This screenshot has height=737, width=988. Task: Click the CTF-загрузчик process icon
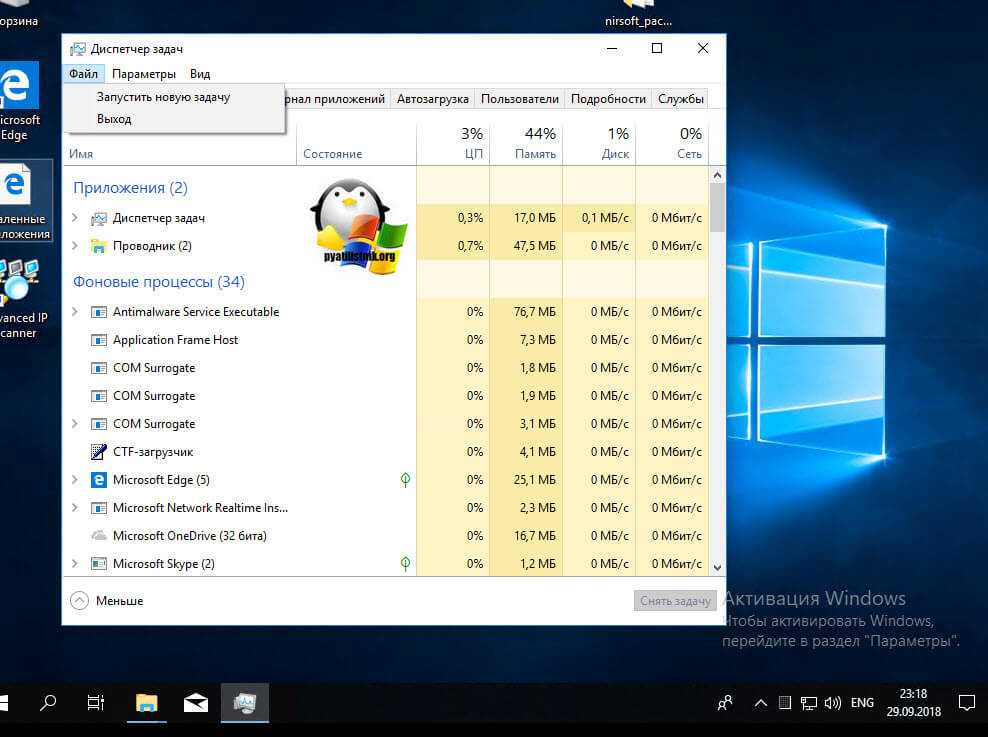coord(99,452)
